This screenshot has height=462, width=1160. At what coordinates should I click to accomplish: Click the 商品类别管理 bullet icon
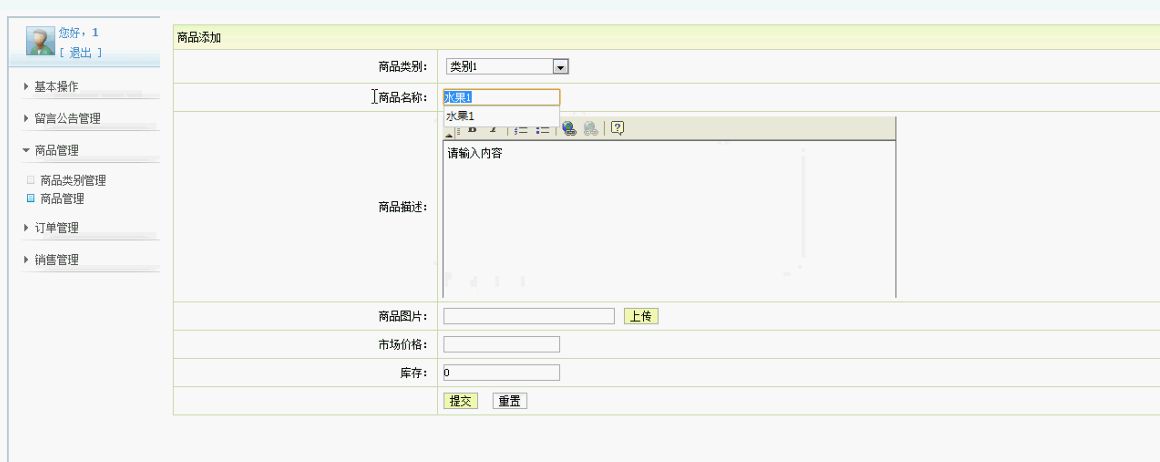[30, 180]
